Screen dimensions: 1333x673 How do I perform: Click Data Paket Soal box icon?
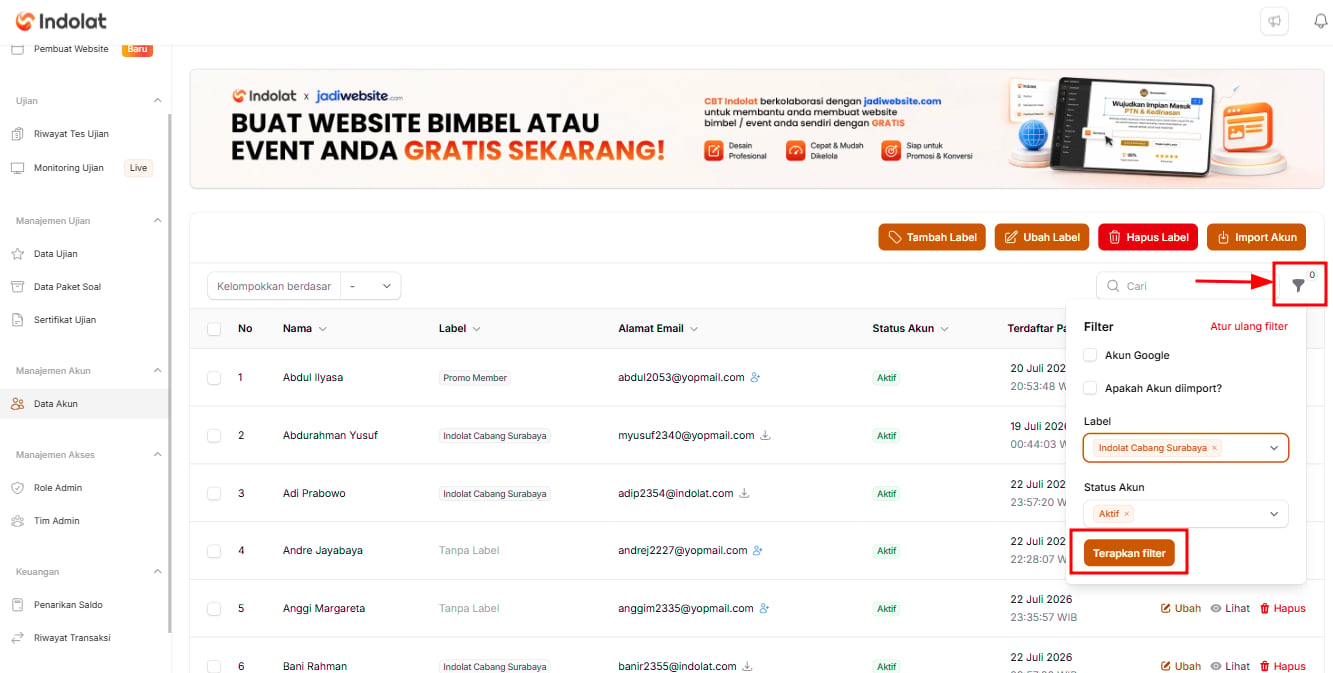coord(17,287)
